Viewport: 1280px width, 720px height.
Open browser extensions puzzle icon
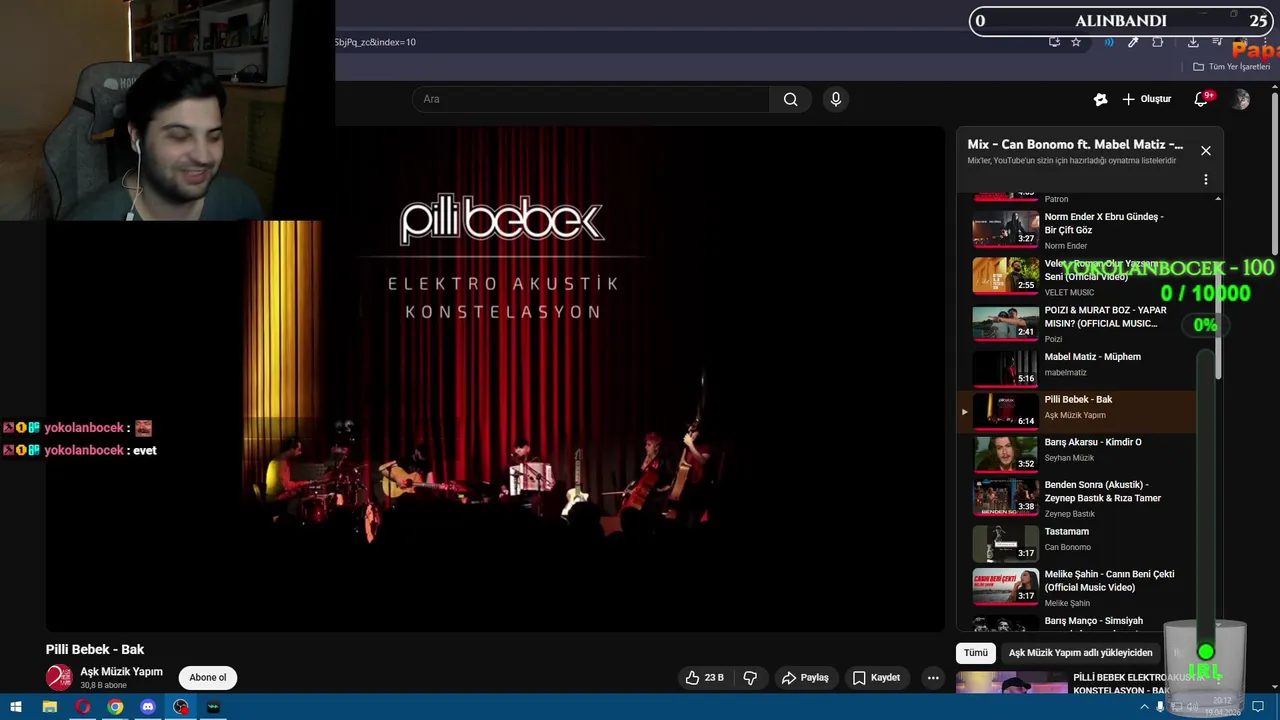pyautogui.click(x=1158, y=42)
